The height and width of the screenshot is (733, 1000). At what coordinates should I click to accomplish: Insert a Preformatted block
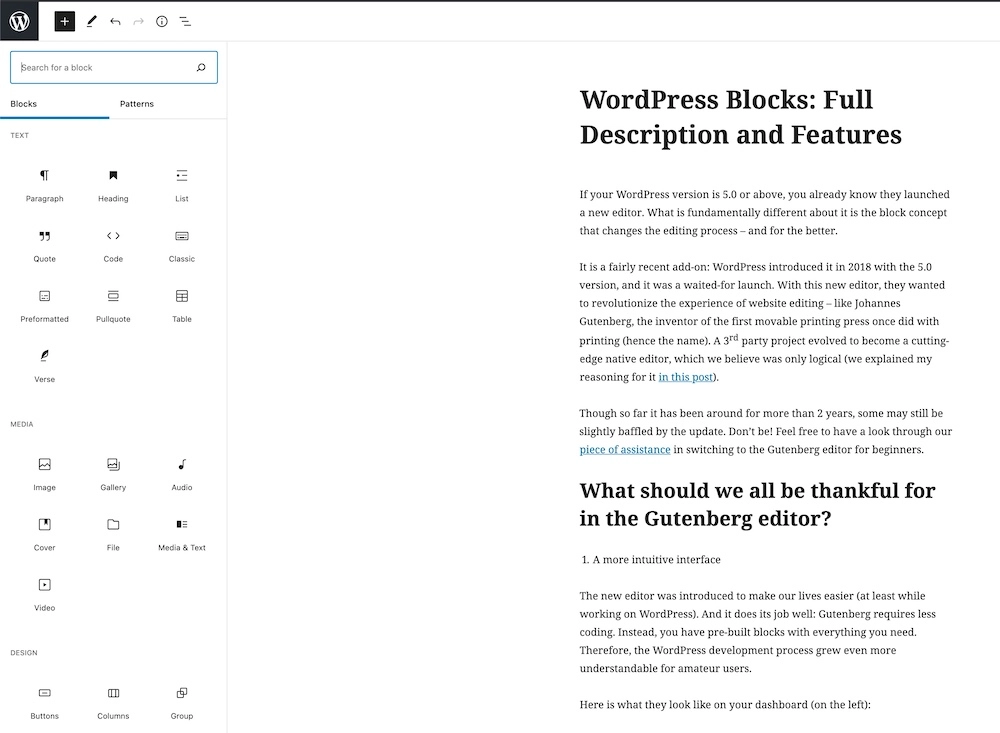pyautogui.click(x=45, y=306)
